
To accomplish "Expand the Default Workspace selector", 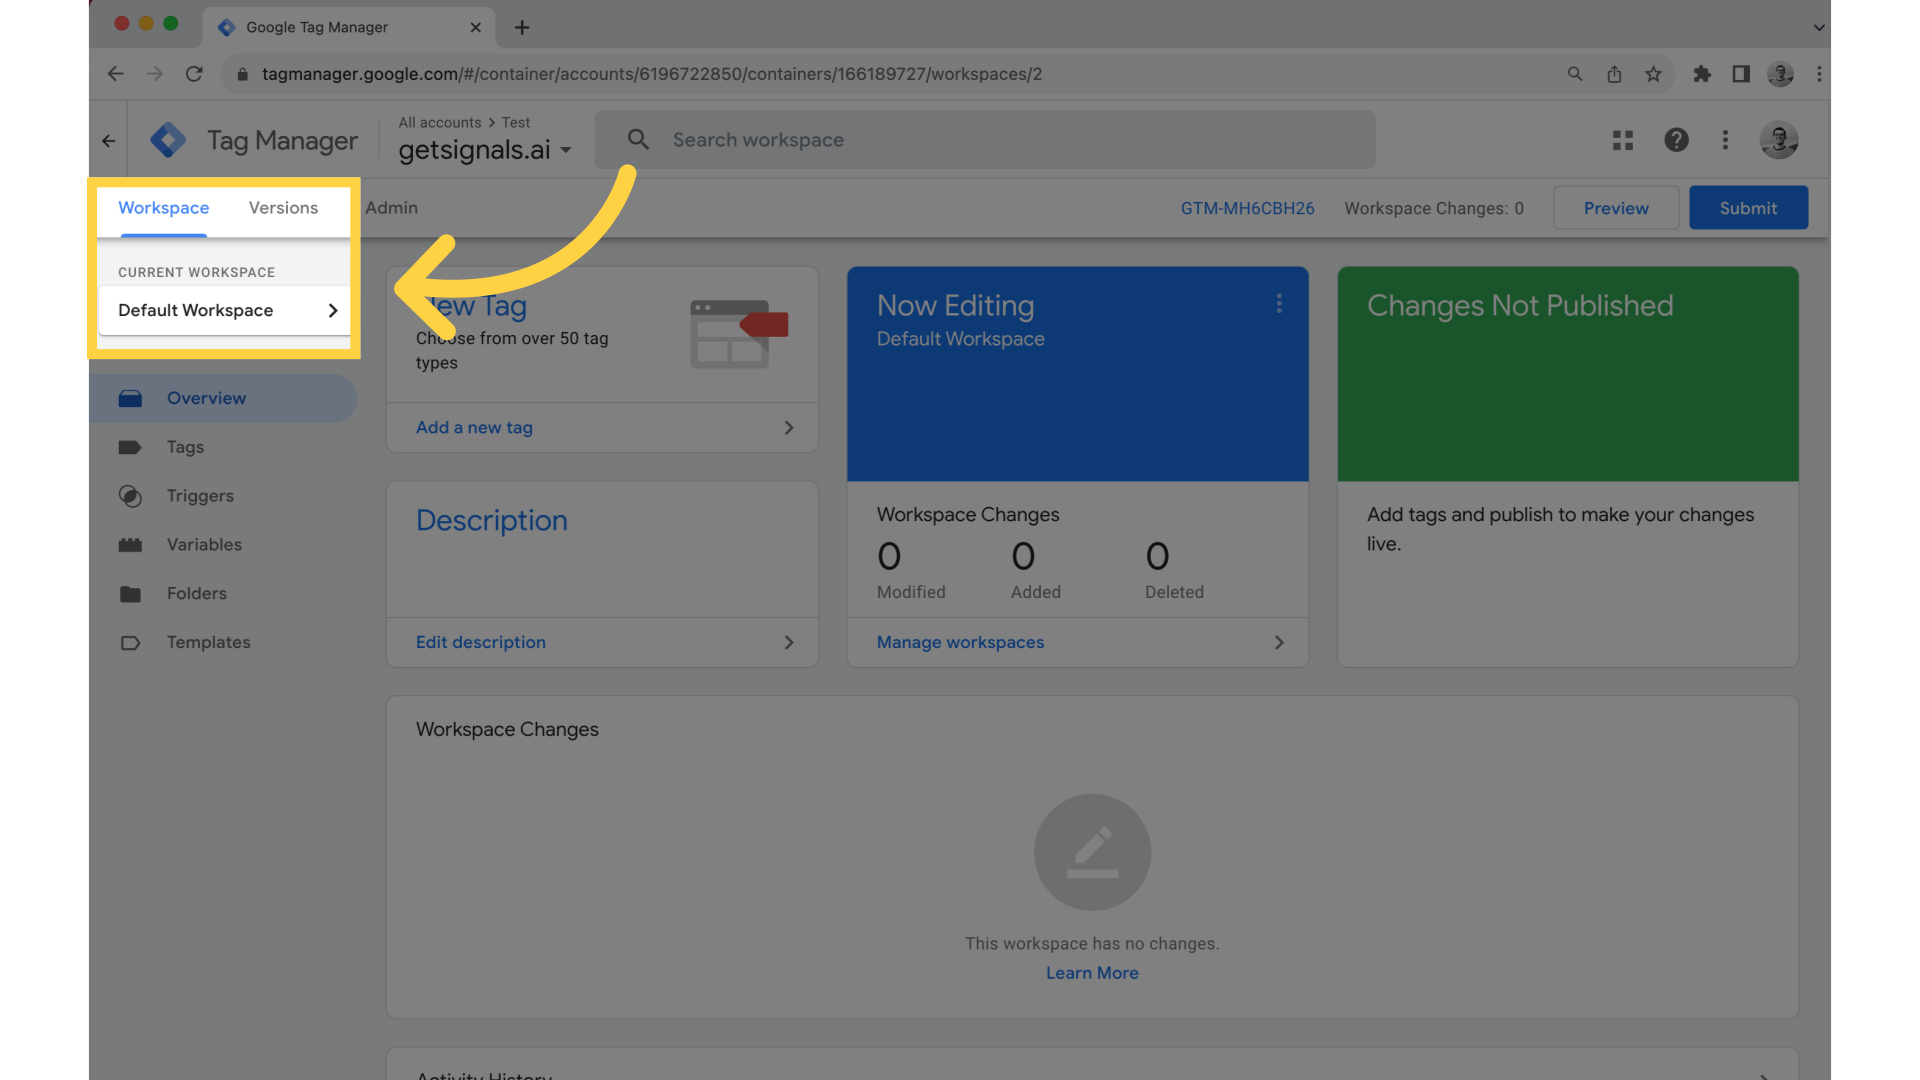I will click(224, 311).
